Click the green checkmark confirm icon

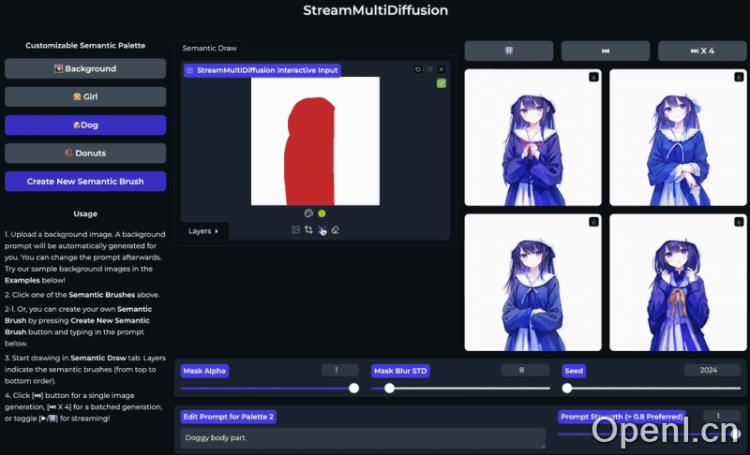[x=441, y=83]
